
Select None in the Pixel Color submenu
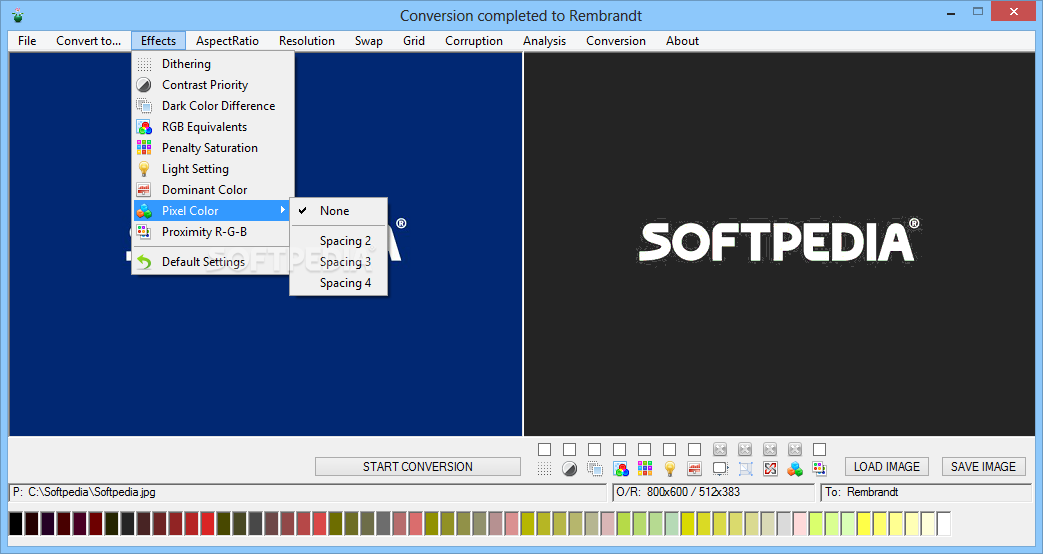tap(339, 211)
